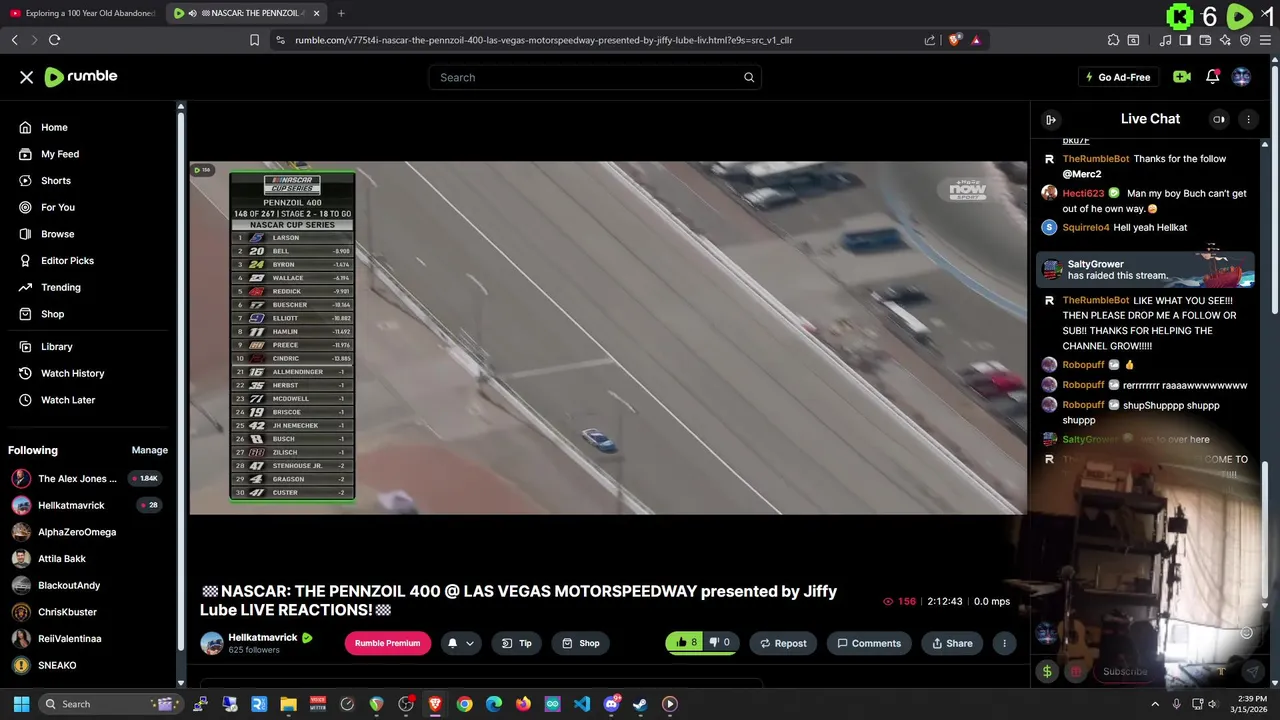The width and height of the screenshot is (1280, 720).
Task: Switch to the Exploring a 100 Year Old Abandoned tab
Action: (82, 13)
